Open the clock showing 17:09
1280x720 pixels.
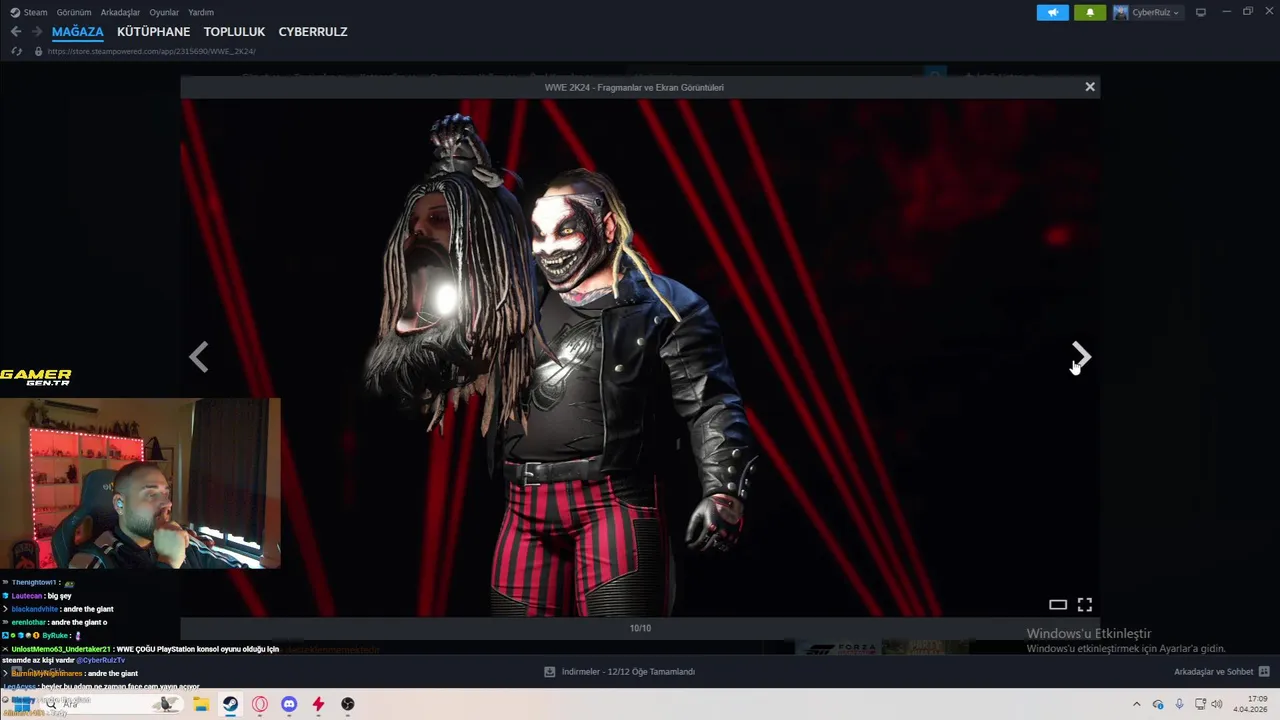pyautogui.click(x=1250, y=704)
